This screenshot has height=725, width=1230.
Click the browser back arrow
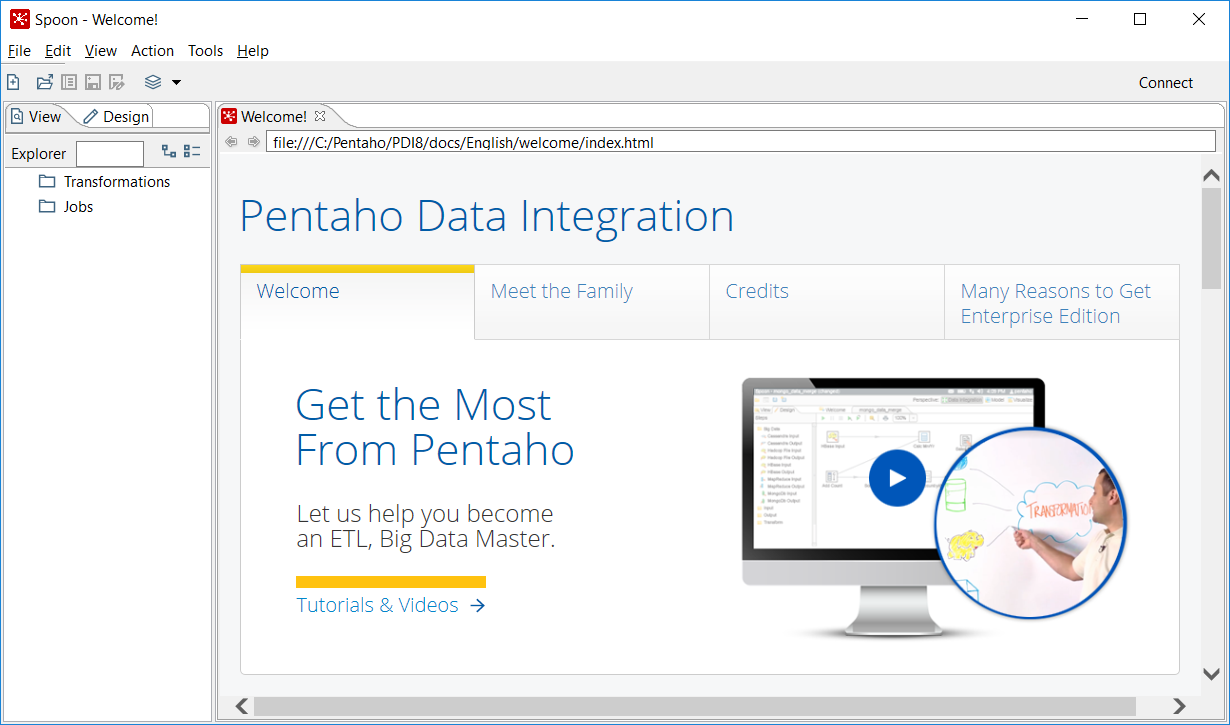tap(232, 142)
